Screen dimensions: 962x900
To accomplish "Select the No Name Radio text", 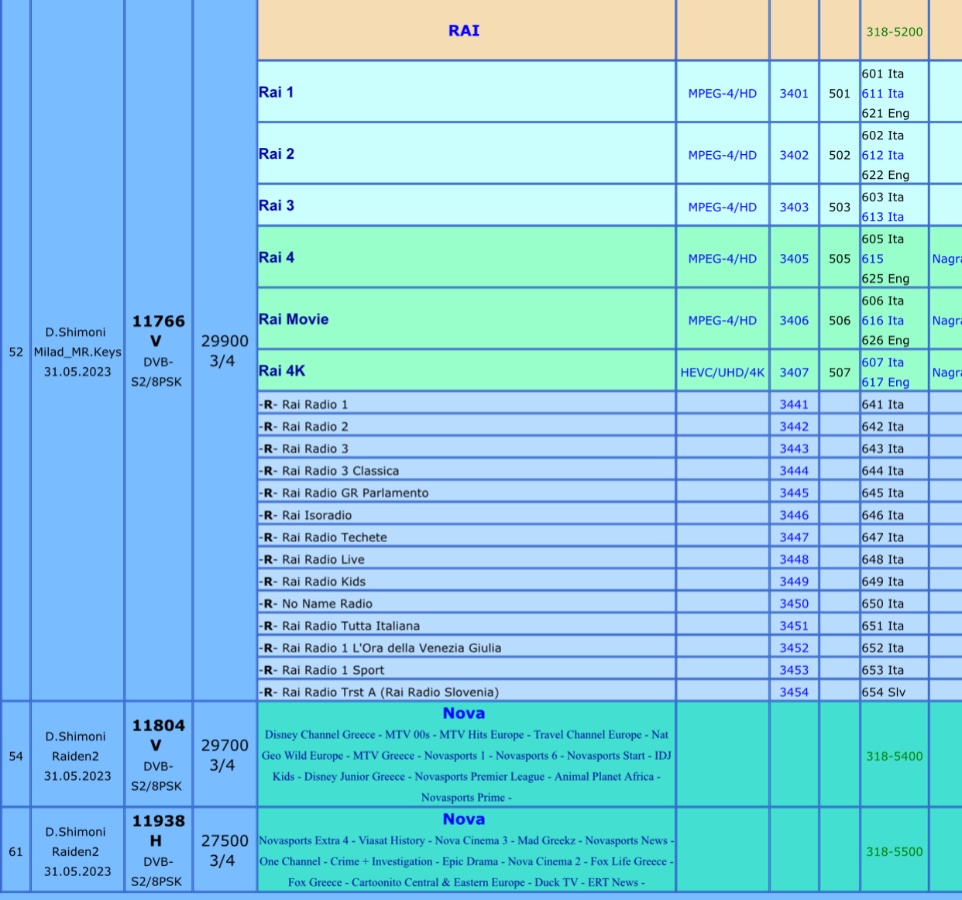I will (315, 603).
